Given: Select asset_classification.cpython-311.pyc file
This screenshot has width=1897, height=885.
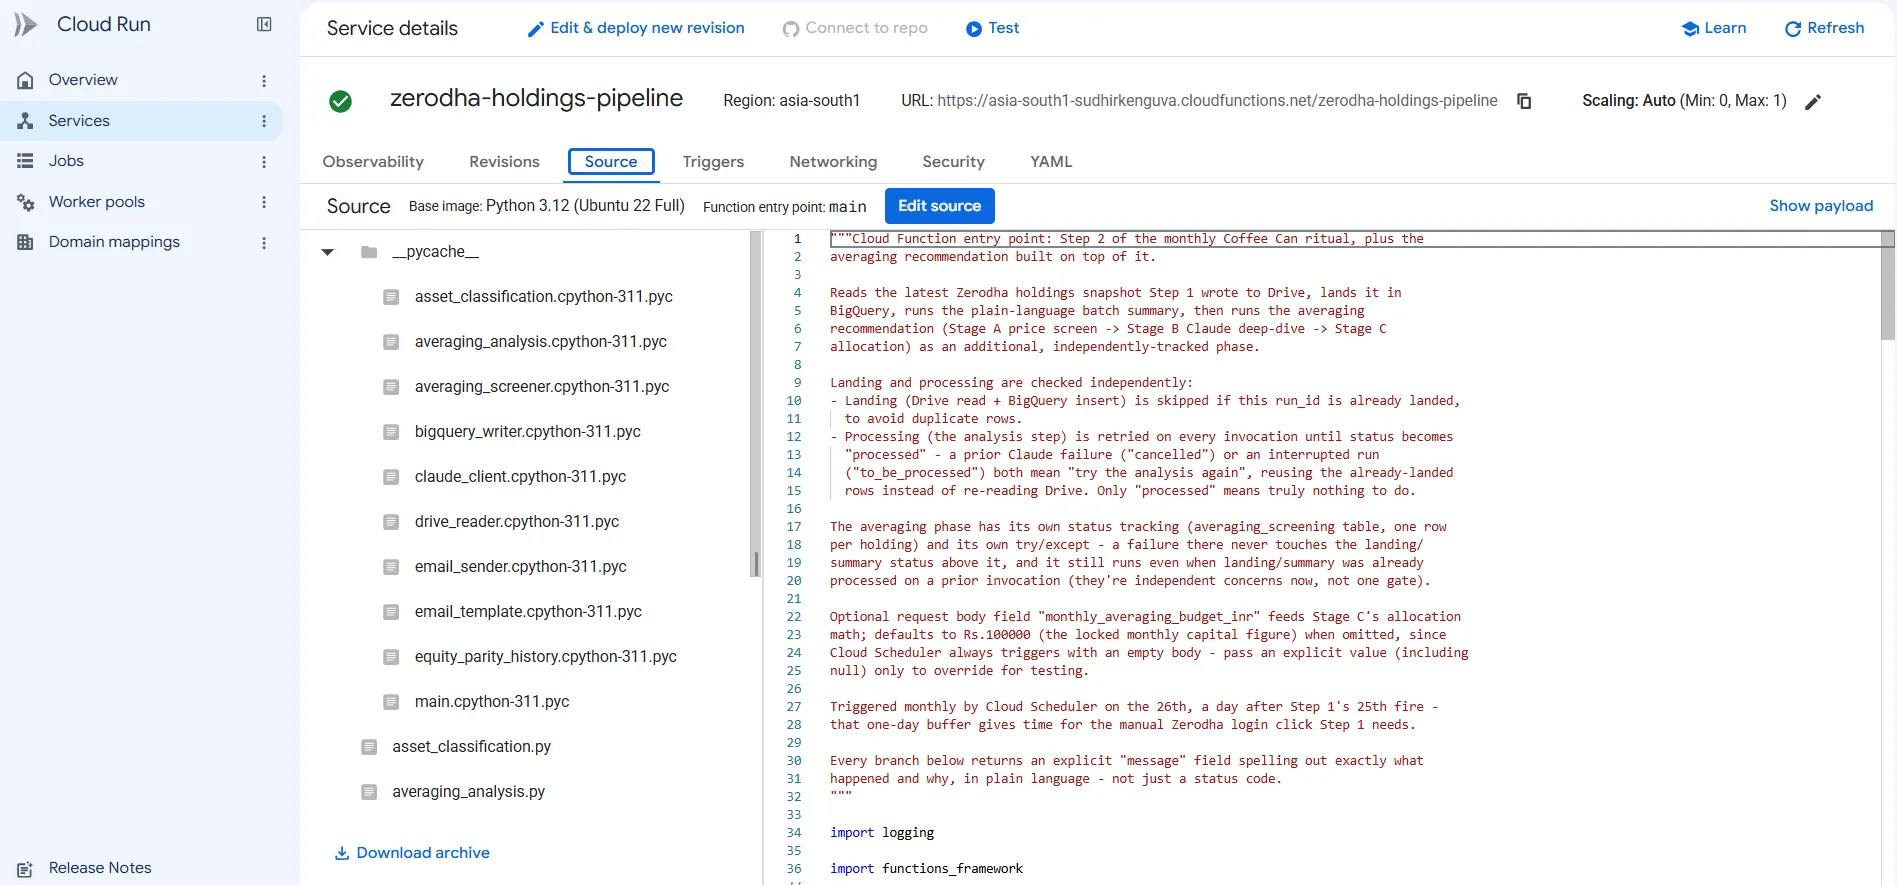Looking at the screenshot, I should pos(544,297).
